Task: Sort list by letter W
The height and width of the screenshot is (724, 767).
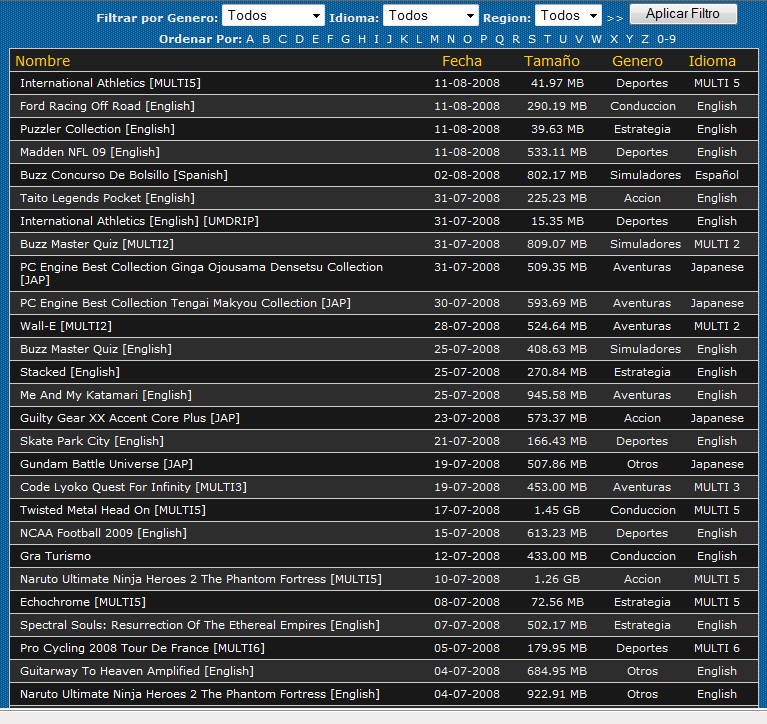Action: click(596, 39)
